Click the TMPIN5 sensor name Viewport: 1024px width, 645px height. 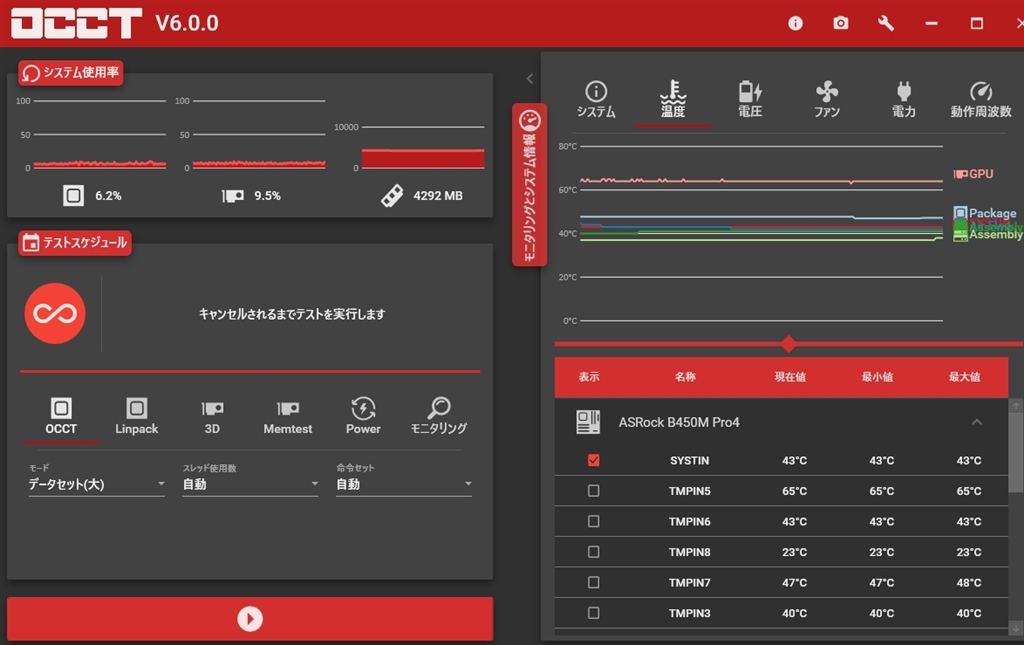[690, 491]
